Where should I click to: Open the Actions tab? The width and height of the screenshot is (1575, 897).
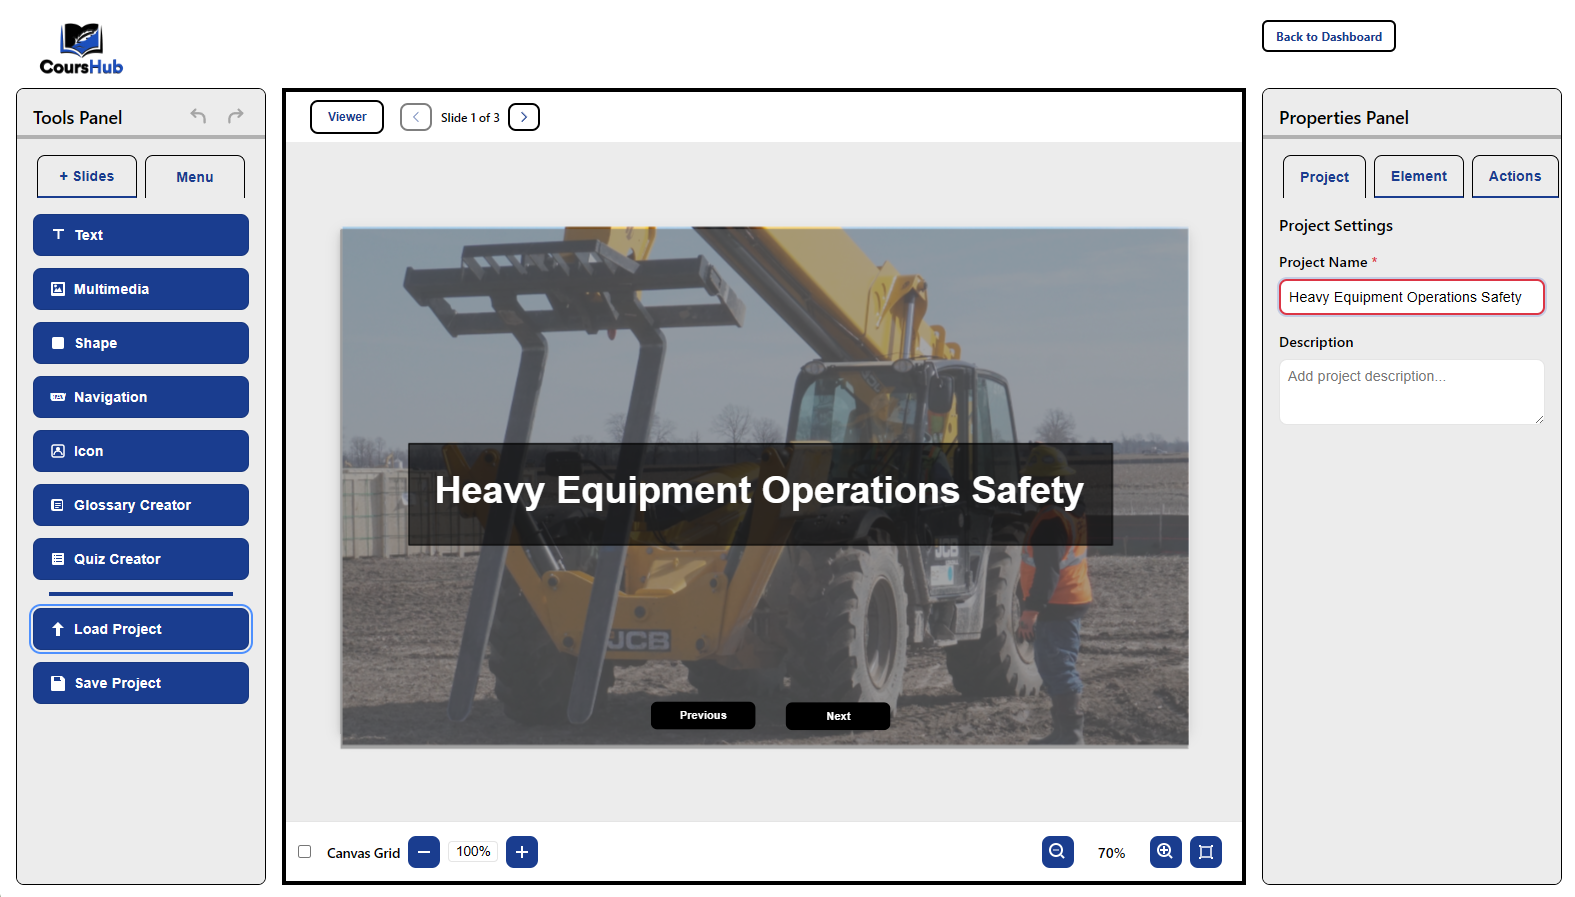coord(1514,176)
